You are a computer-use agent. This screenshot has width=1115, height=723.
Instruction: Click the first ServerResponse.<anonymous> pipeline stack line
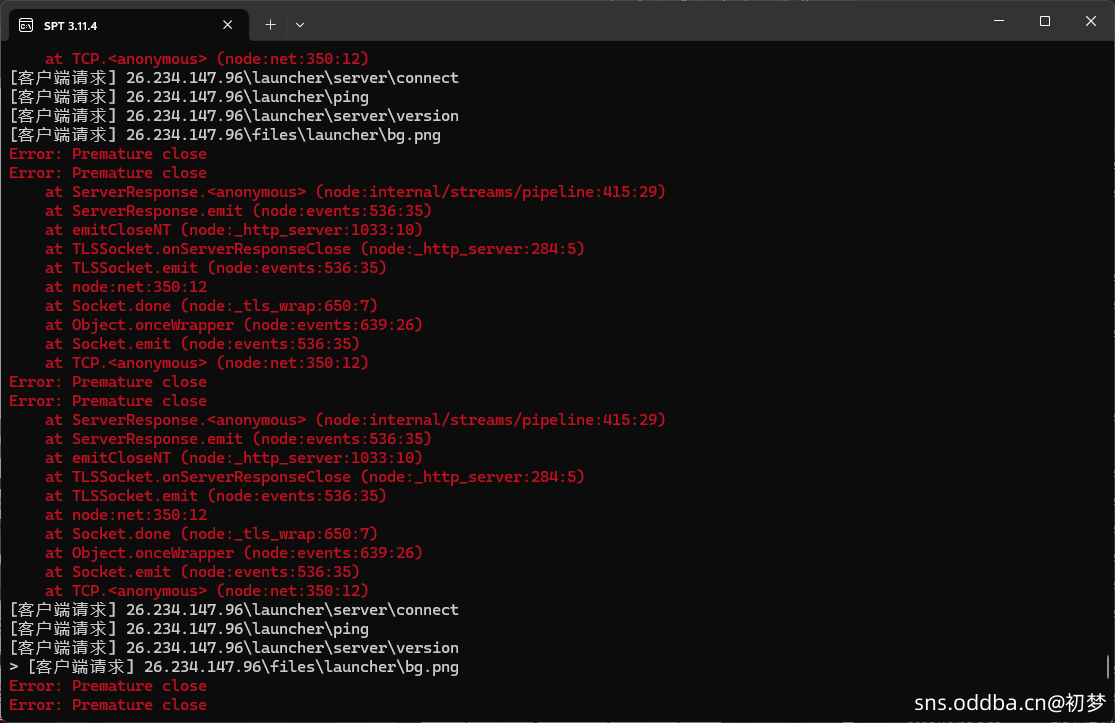[x=355, y=192]
